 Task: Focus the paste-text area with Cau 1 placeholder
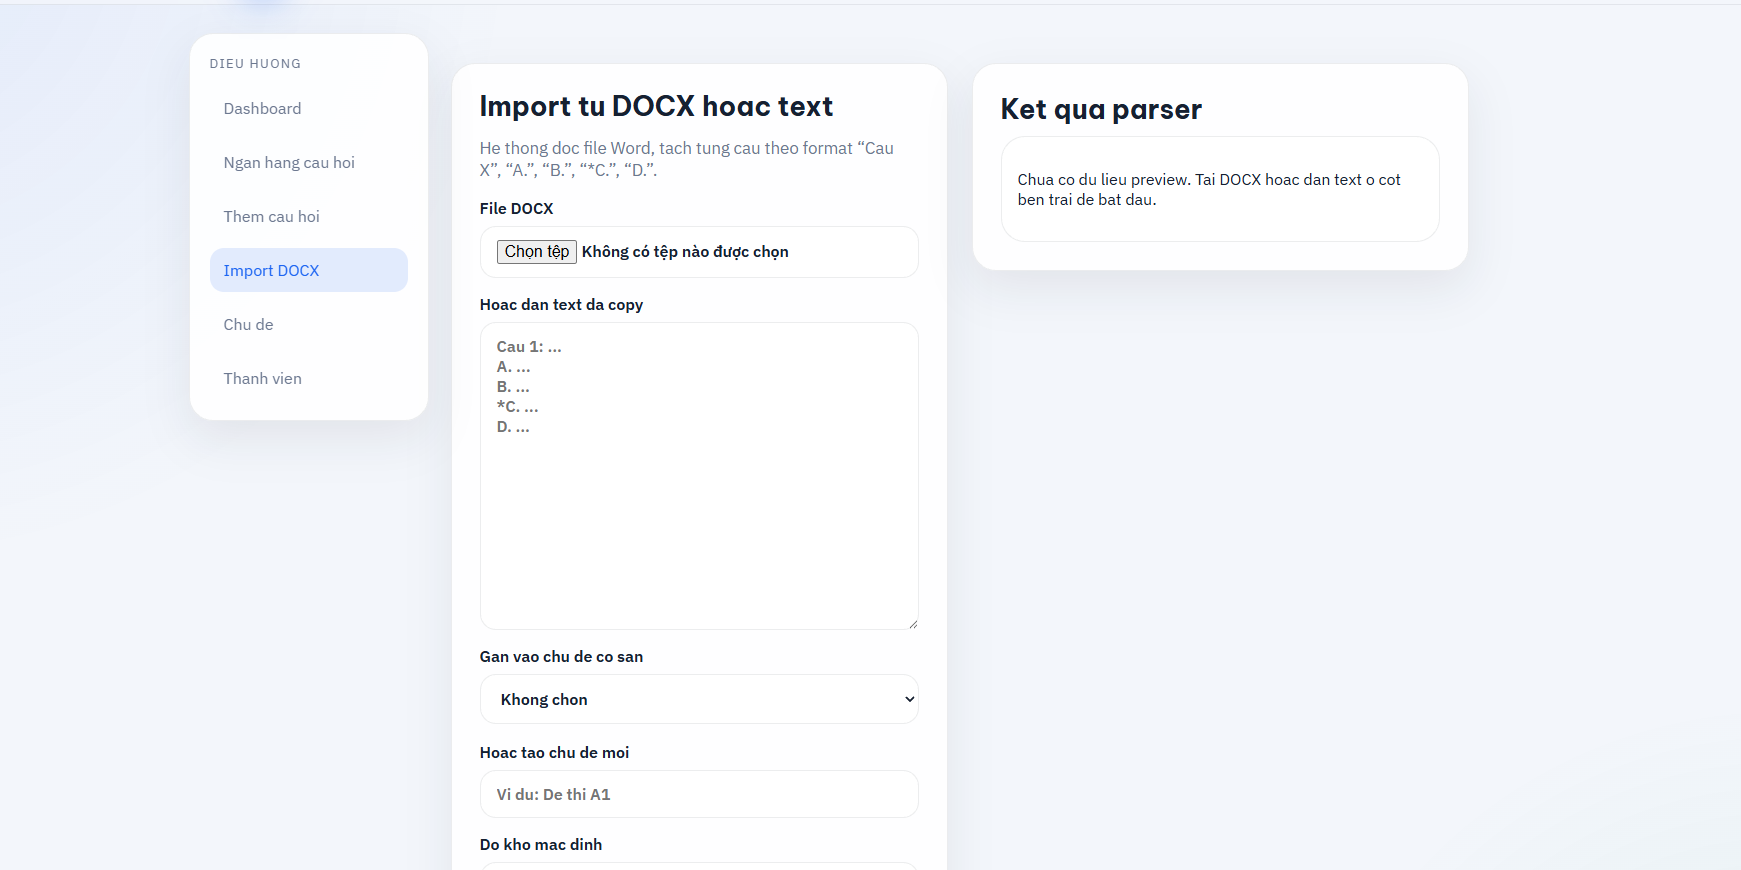coord(698,476)
